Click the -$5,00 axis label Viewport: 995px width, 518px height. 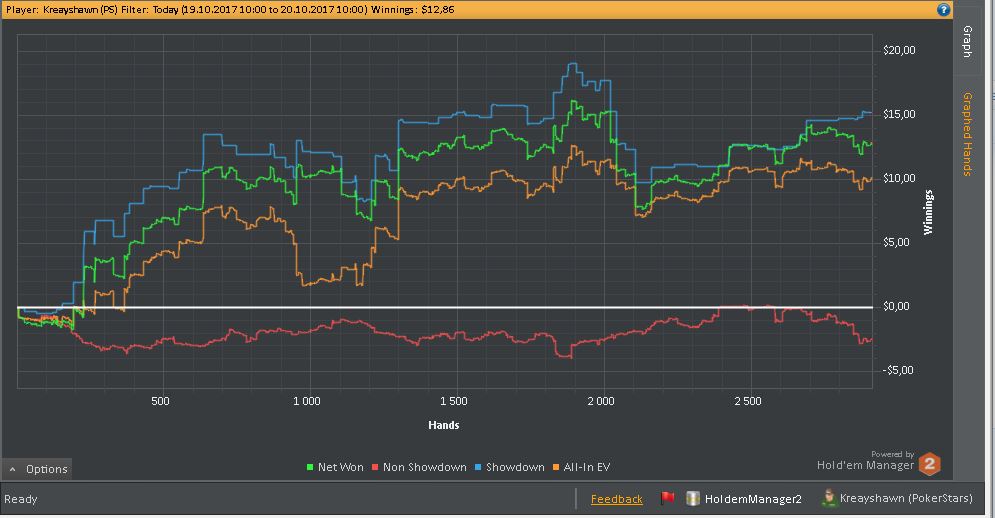tap(896, 370)
